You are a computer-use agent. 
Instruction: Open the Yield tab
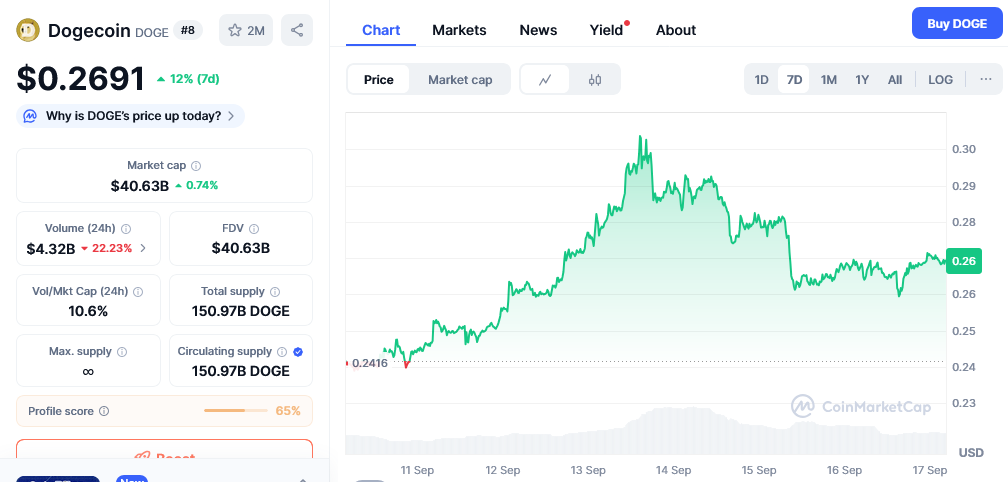[x=607, y=30]
